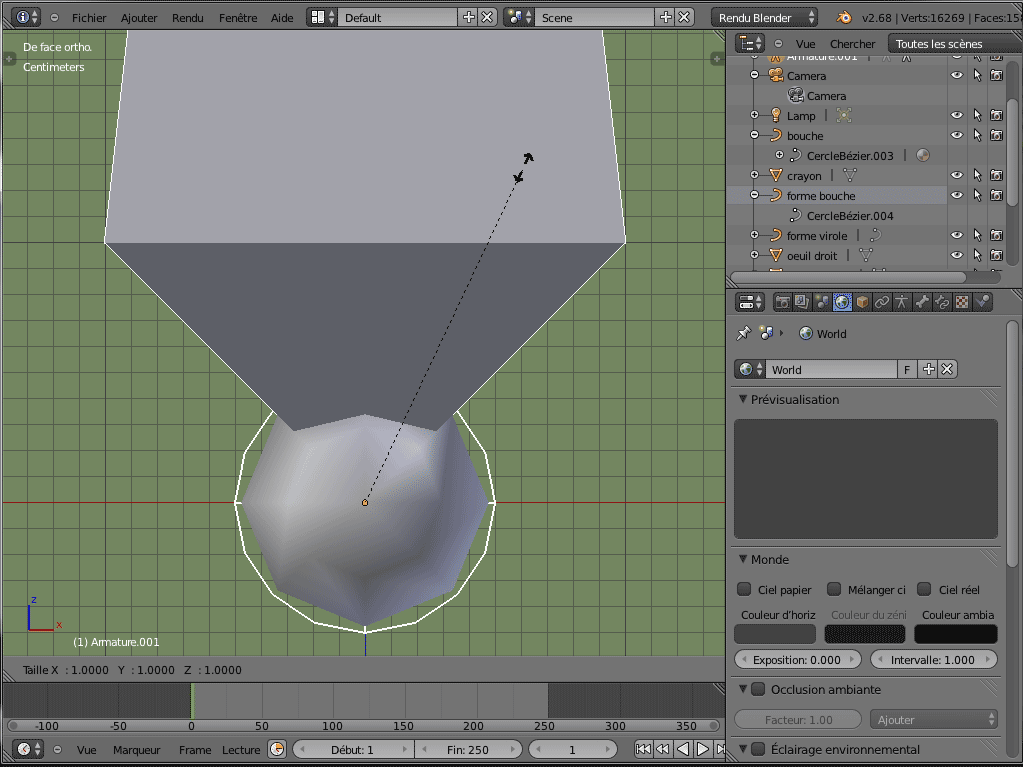Add a new World datablock with plus icon

tap(928, 370)
